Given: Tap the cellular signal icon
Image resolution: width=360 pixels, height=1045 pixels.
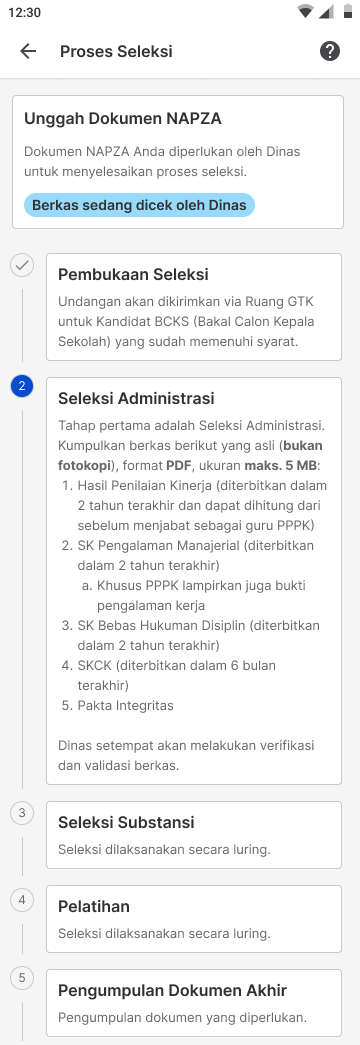Looking at the screenshot, I should 326,11.
